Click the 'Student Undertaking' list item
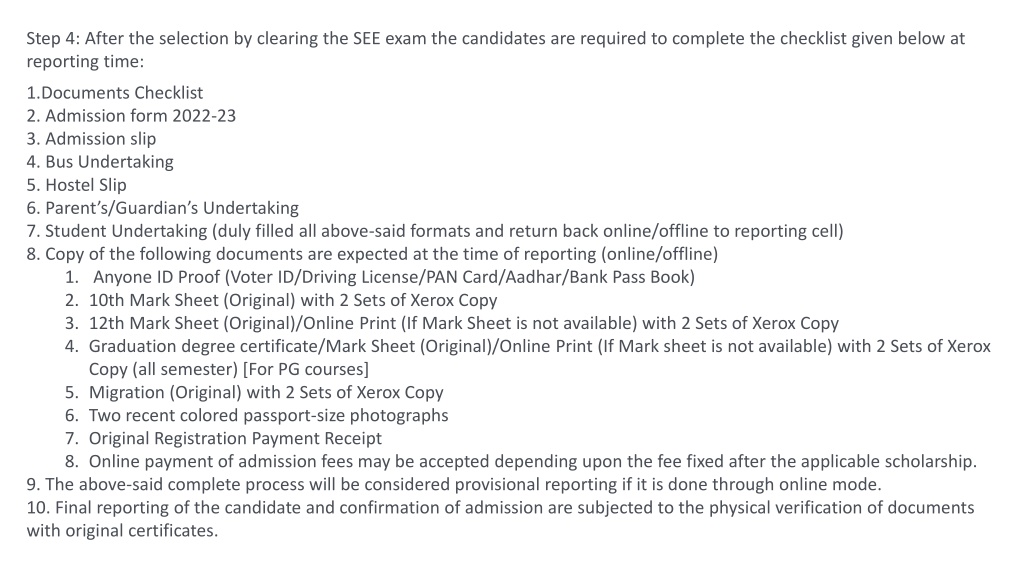Viewport: 1024px width, 576px height. click(435, 231)
